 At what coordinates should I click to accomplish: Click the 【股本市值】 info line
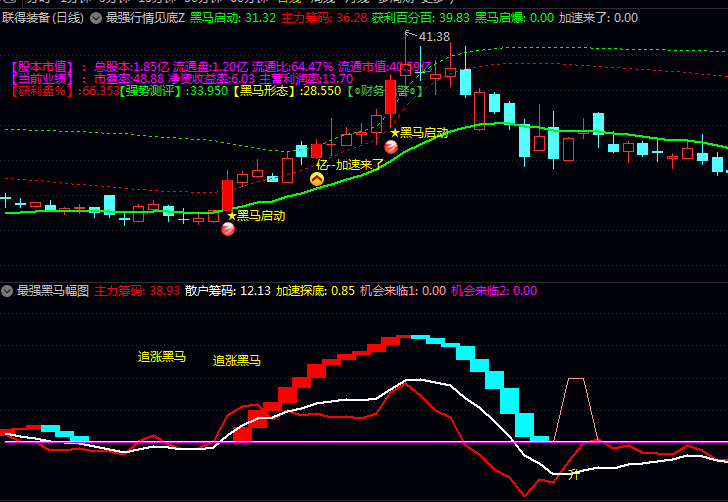(x=221, y=67)
